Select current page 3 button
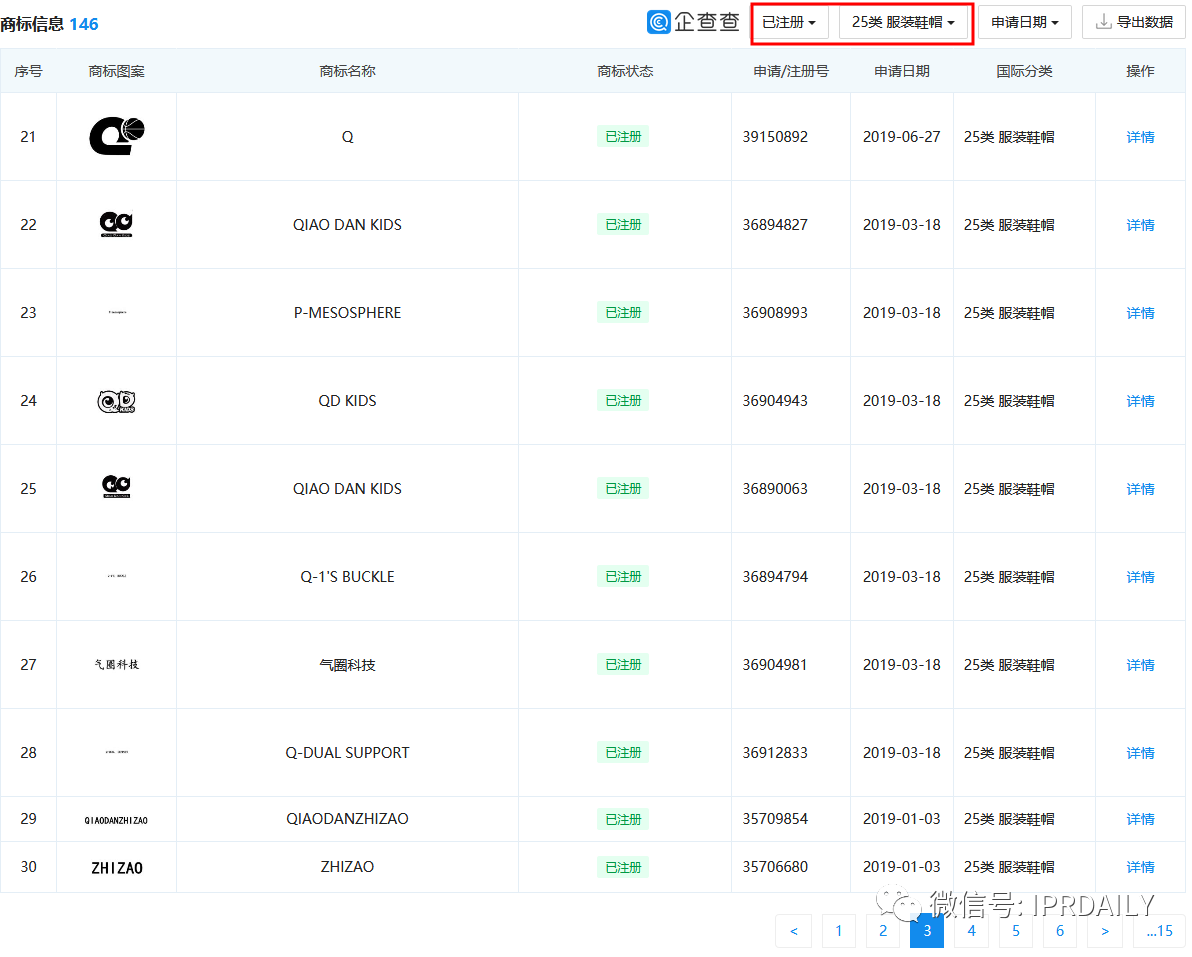The width and height of the screenshot is (1192, 957). 927,930
